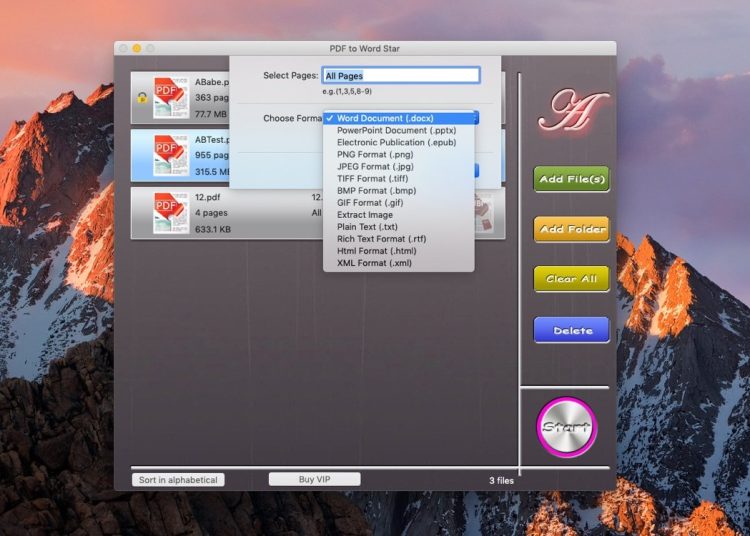Click the Add File(s) button
The height and width of the screenshot is (536, 750).
[571, 179]
